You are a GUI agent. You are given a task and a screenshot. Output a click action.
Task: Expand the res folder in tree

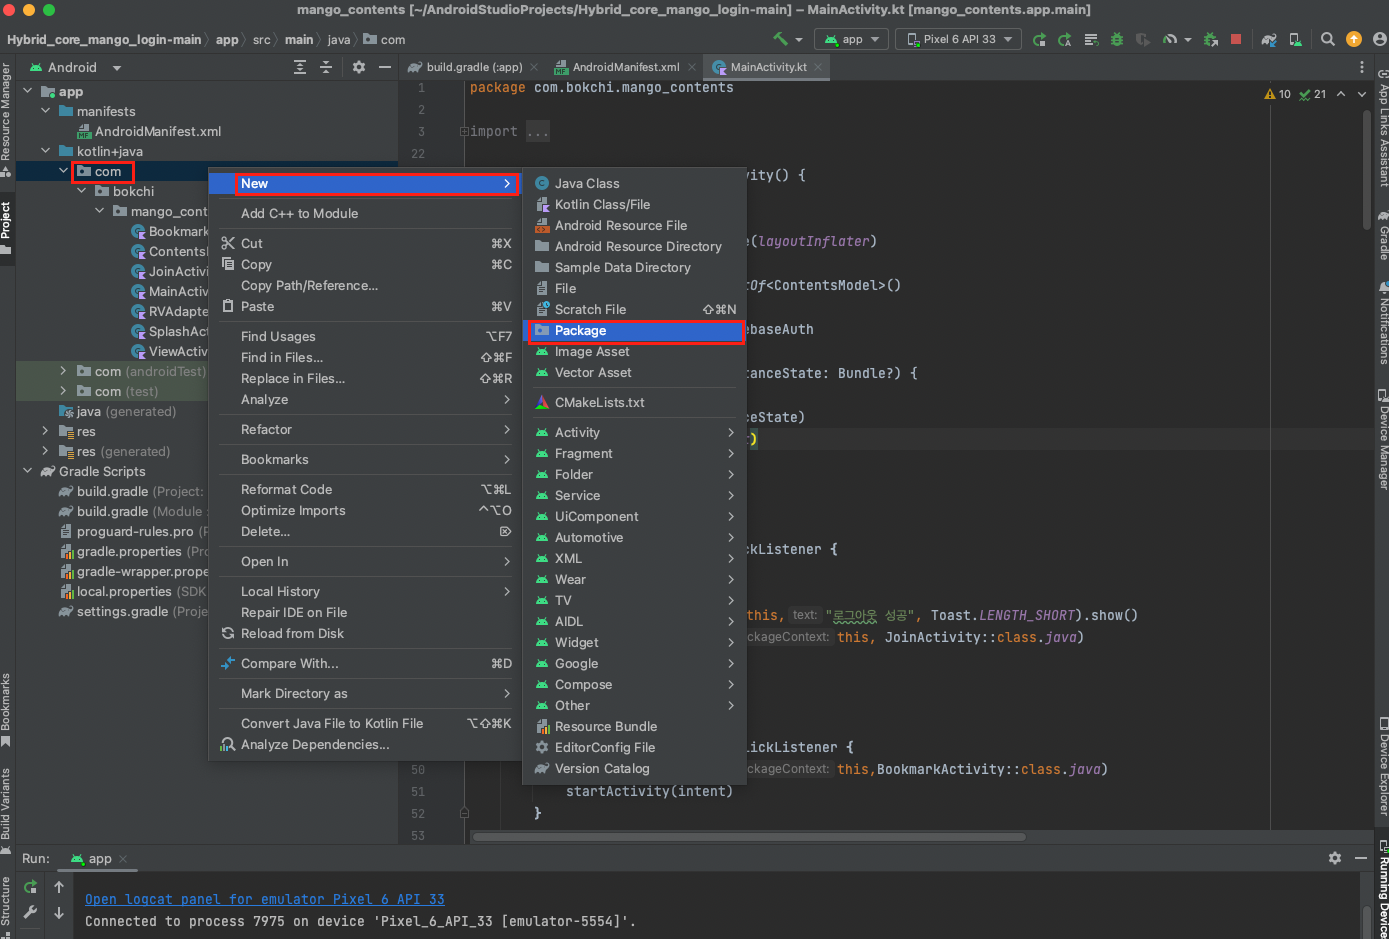[45, 431]
